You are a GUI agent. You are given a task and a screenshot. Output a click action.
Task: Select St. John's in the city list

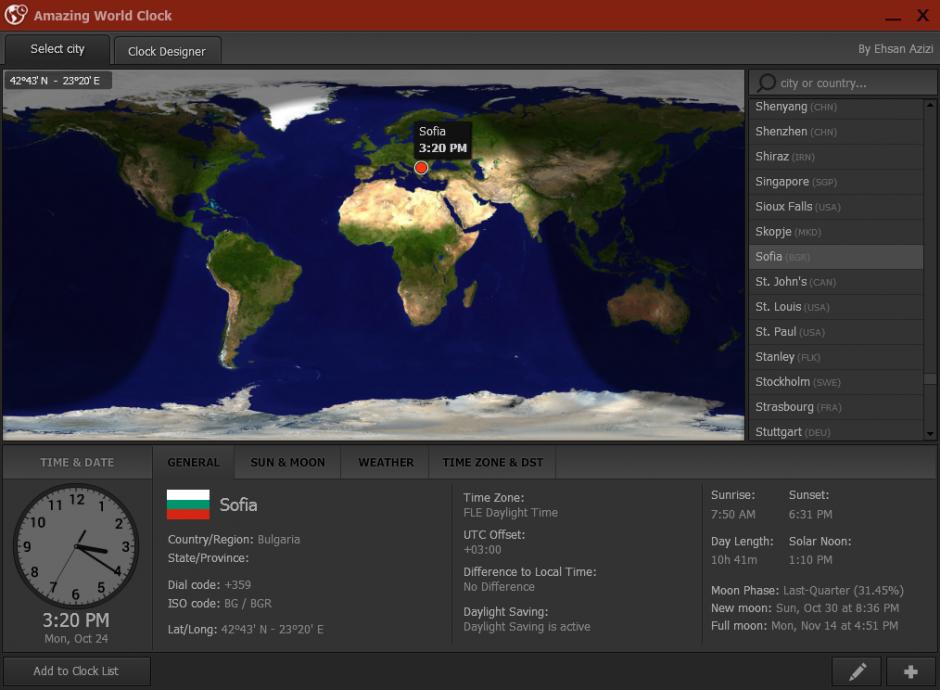coord(836,282)
